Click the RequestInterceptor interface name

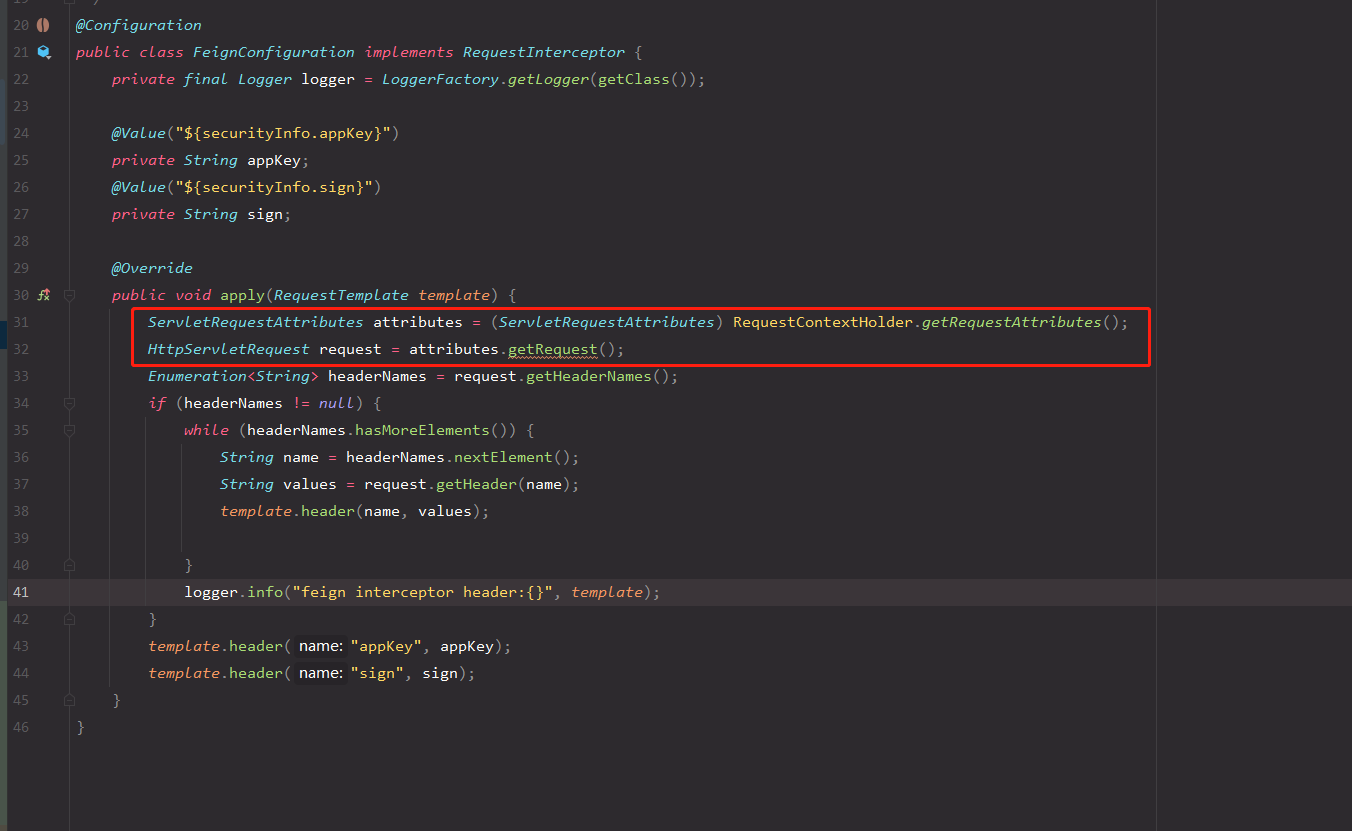[544, 52]
